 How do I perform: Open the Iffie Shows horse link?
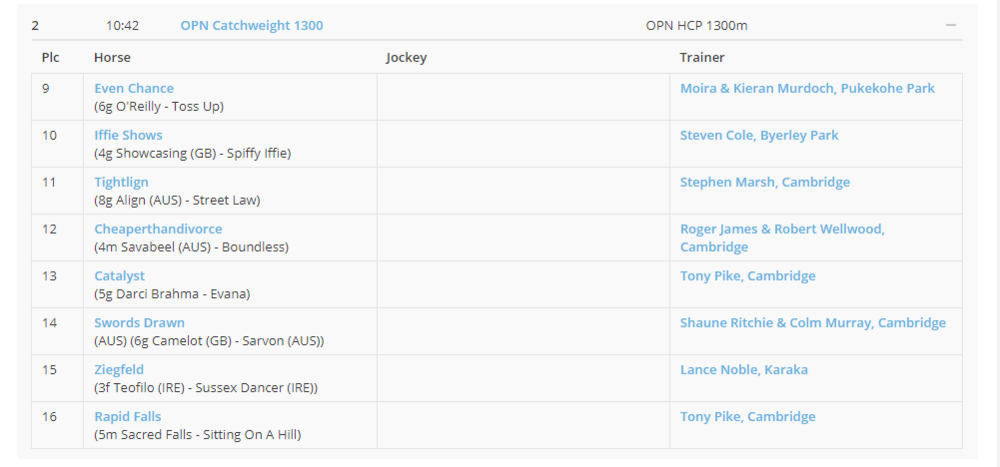coord(128,135)
